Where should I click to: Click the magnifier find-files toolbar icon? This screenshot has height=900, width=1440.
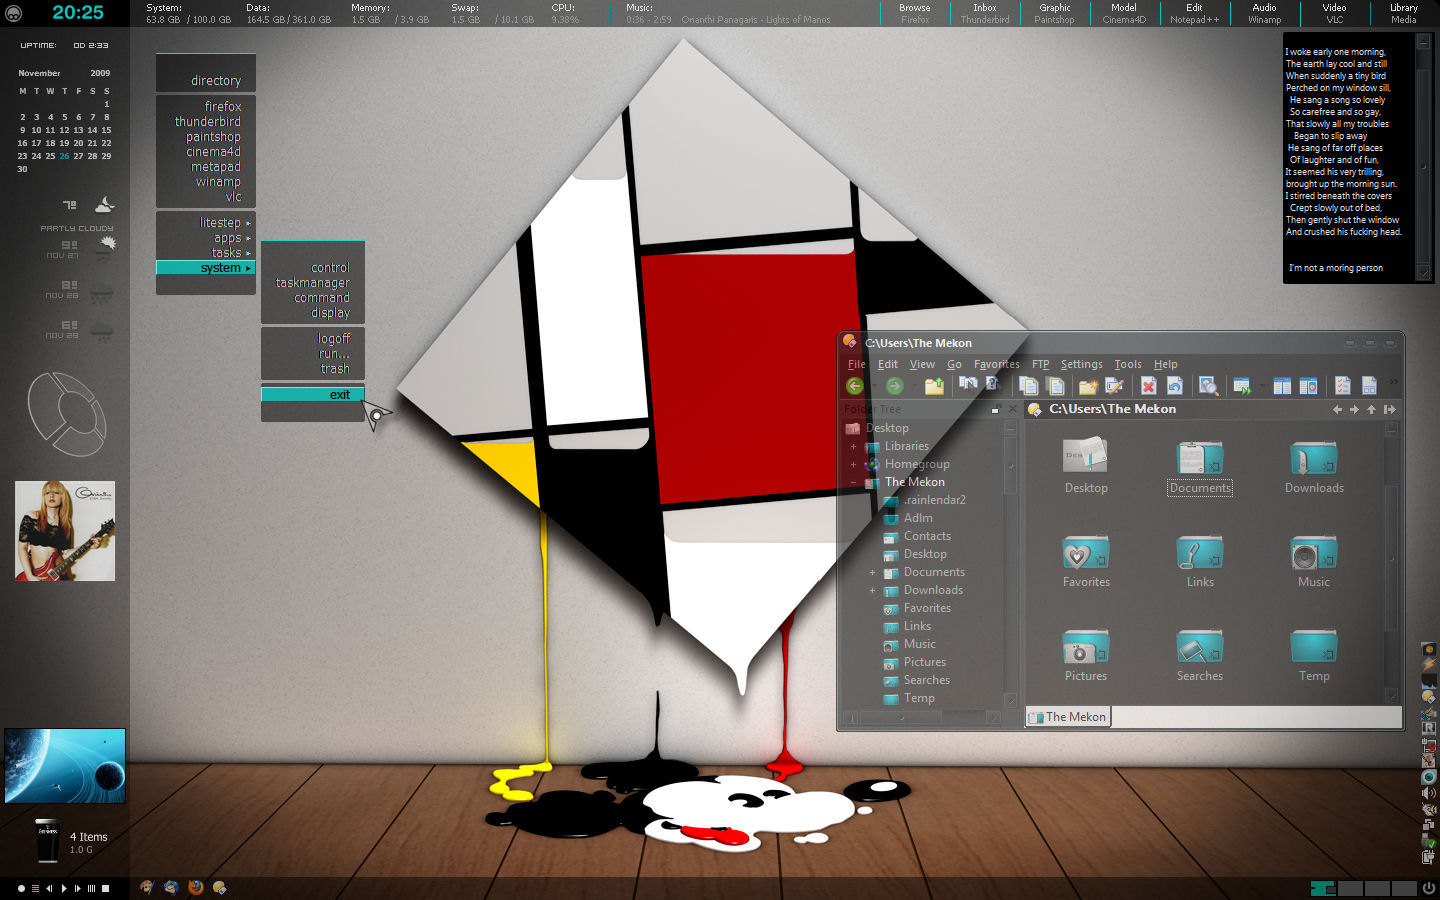pyautogui.click(x=1208, y=386)
